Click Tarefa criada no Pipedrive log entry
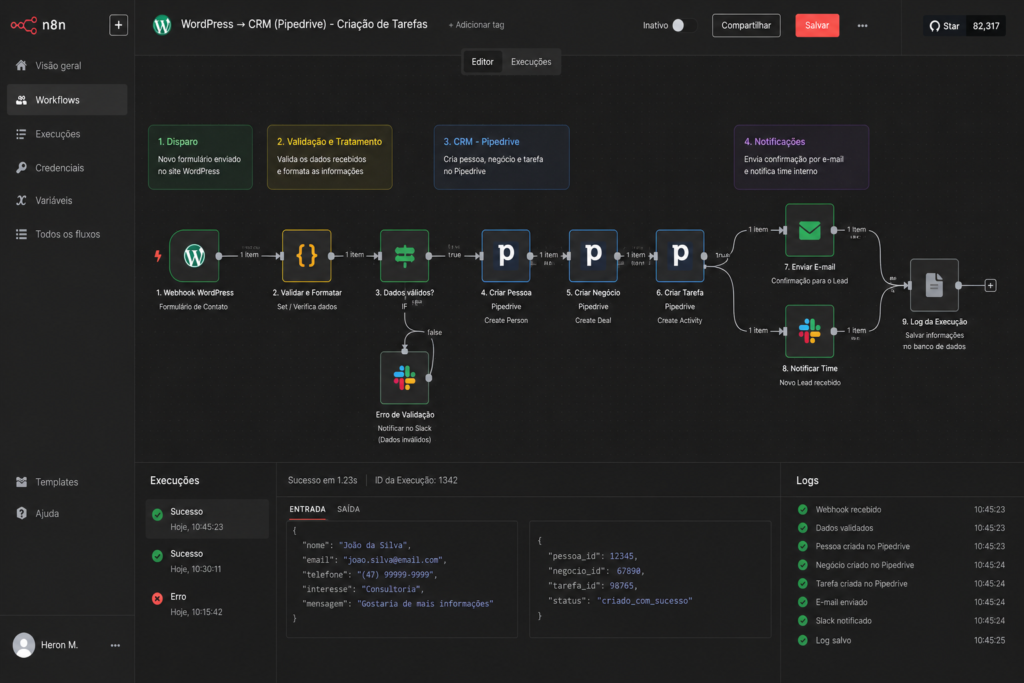 (x=901, y=583)
